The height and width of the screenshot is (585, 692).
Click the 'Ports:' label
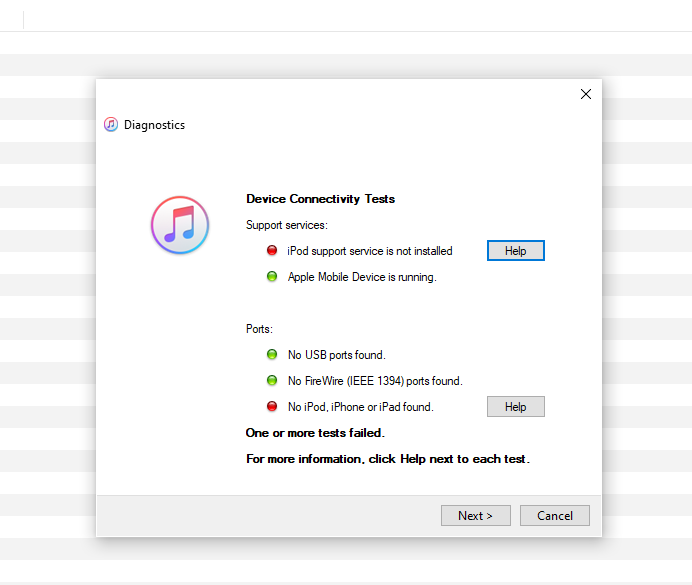pos(260,329)
